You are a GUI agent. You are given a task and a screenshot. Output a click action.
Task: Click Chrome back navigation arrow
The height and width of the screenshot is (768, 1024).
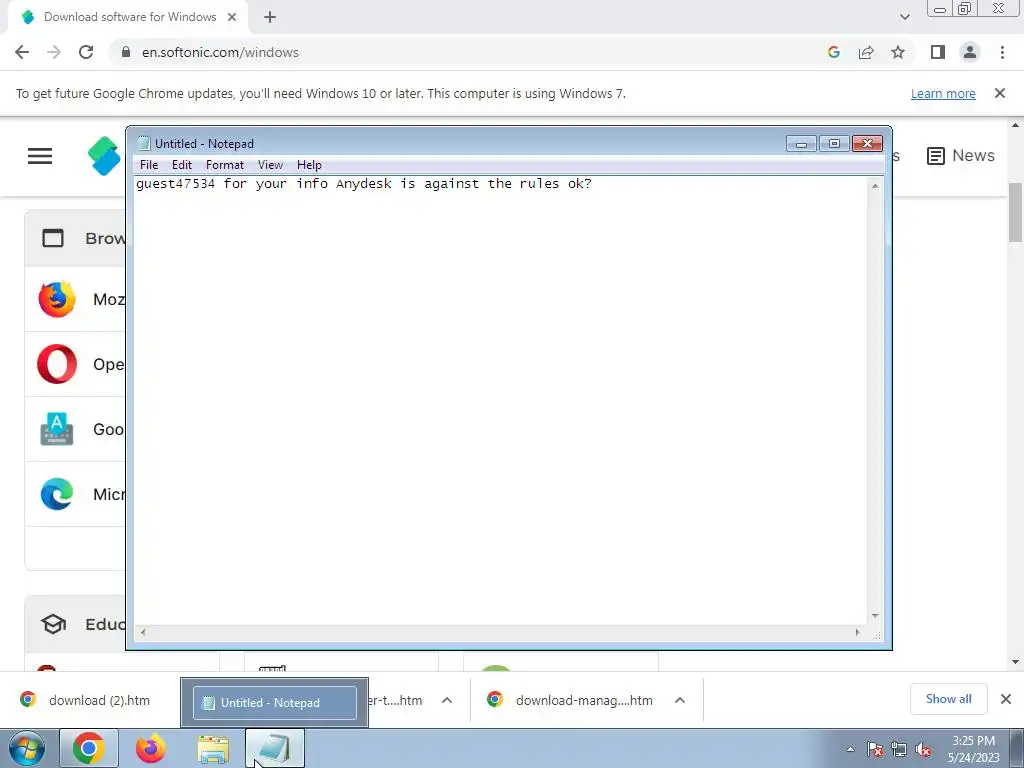click(22, 52)
